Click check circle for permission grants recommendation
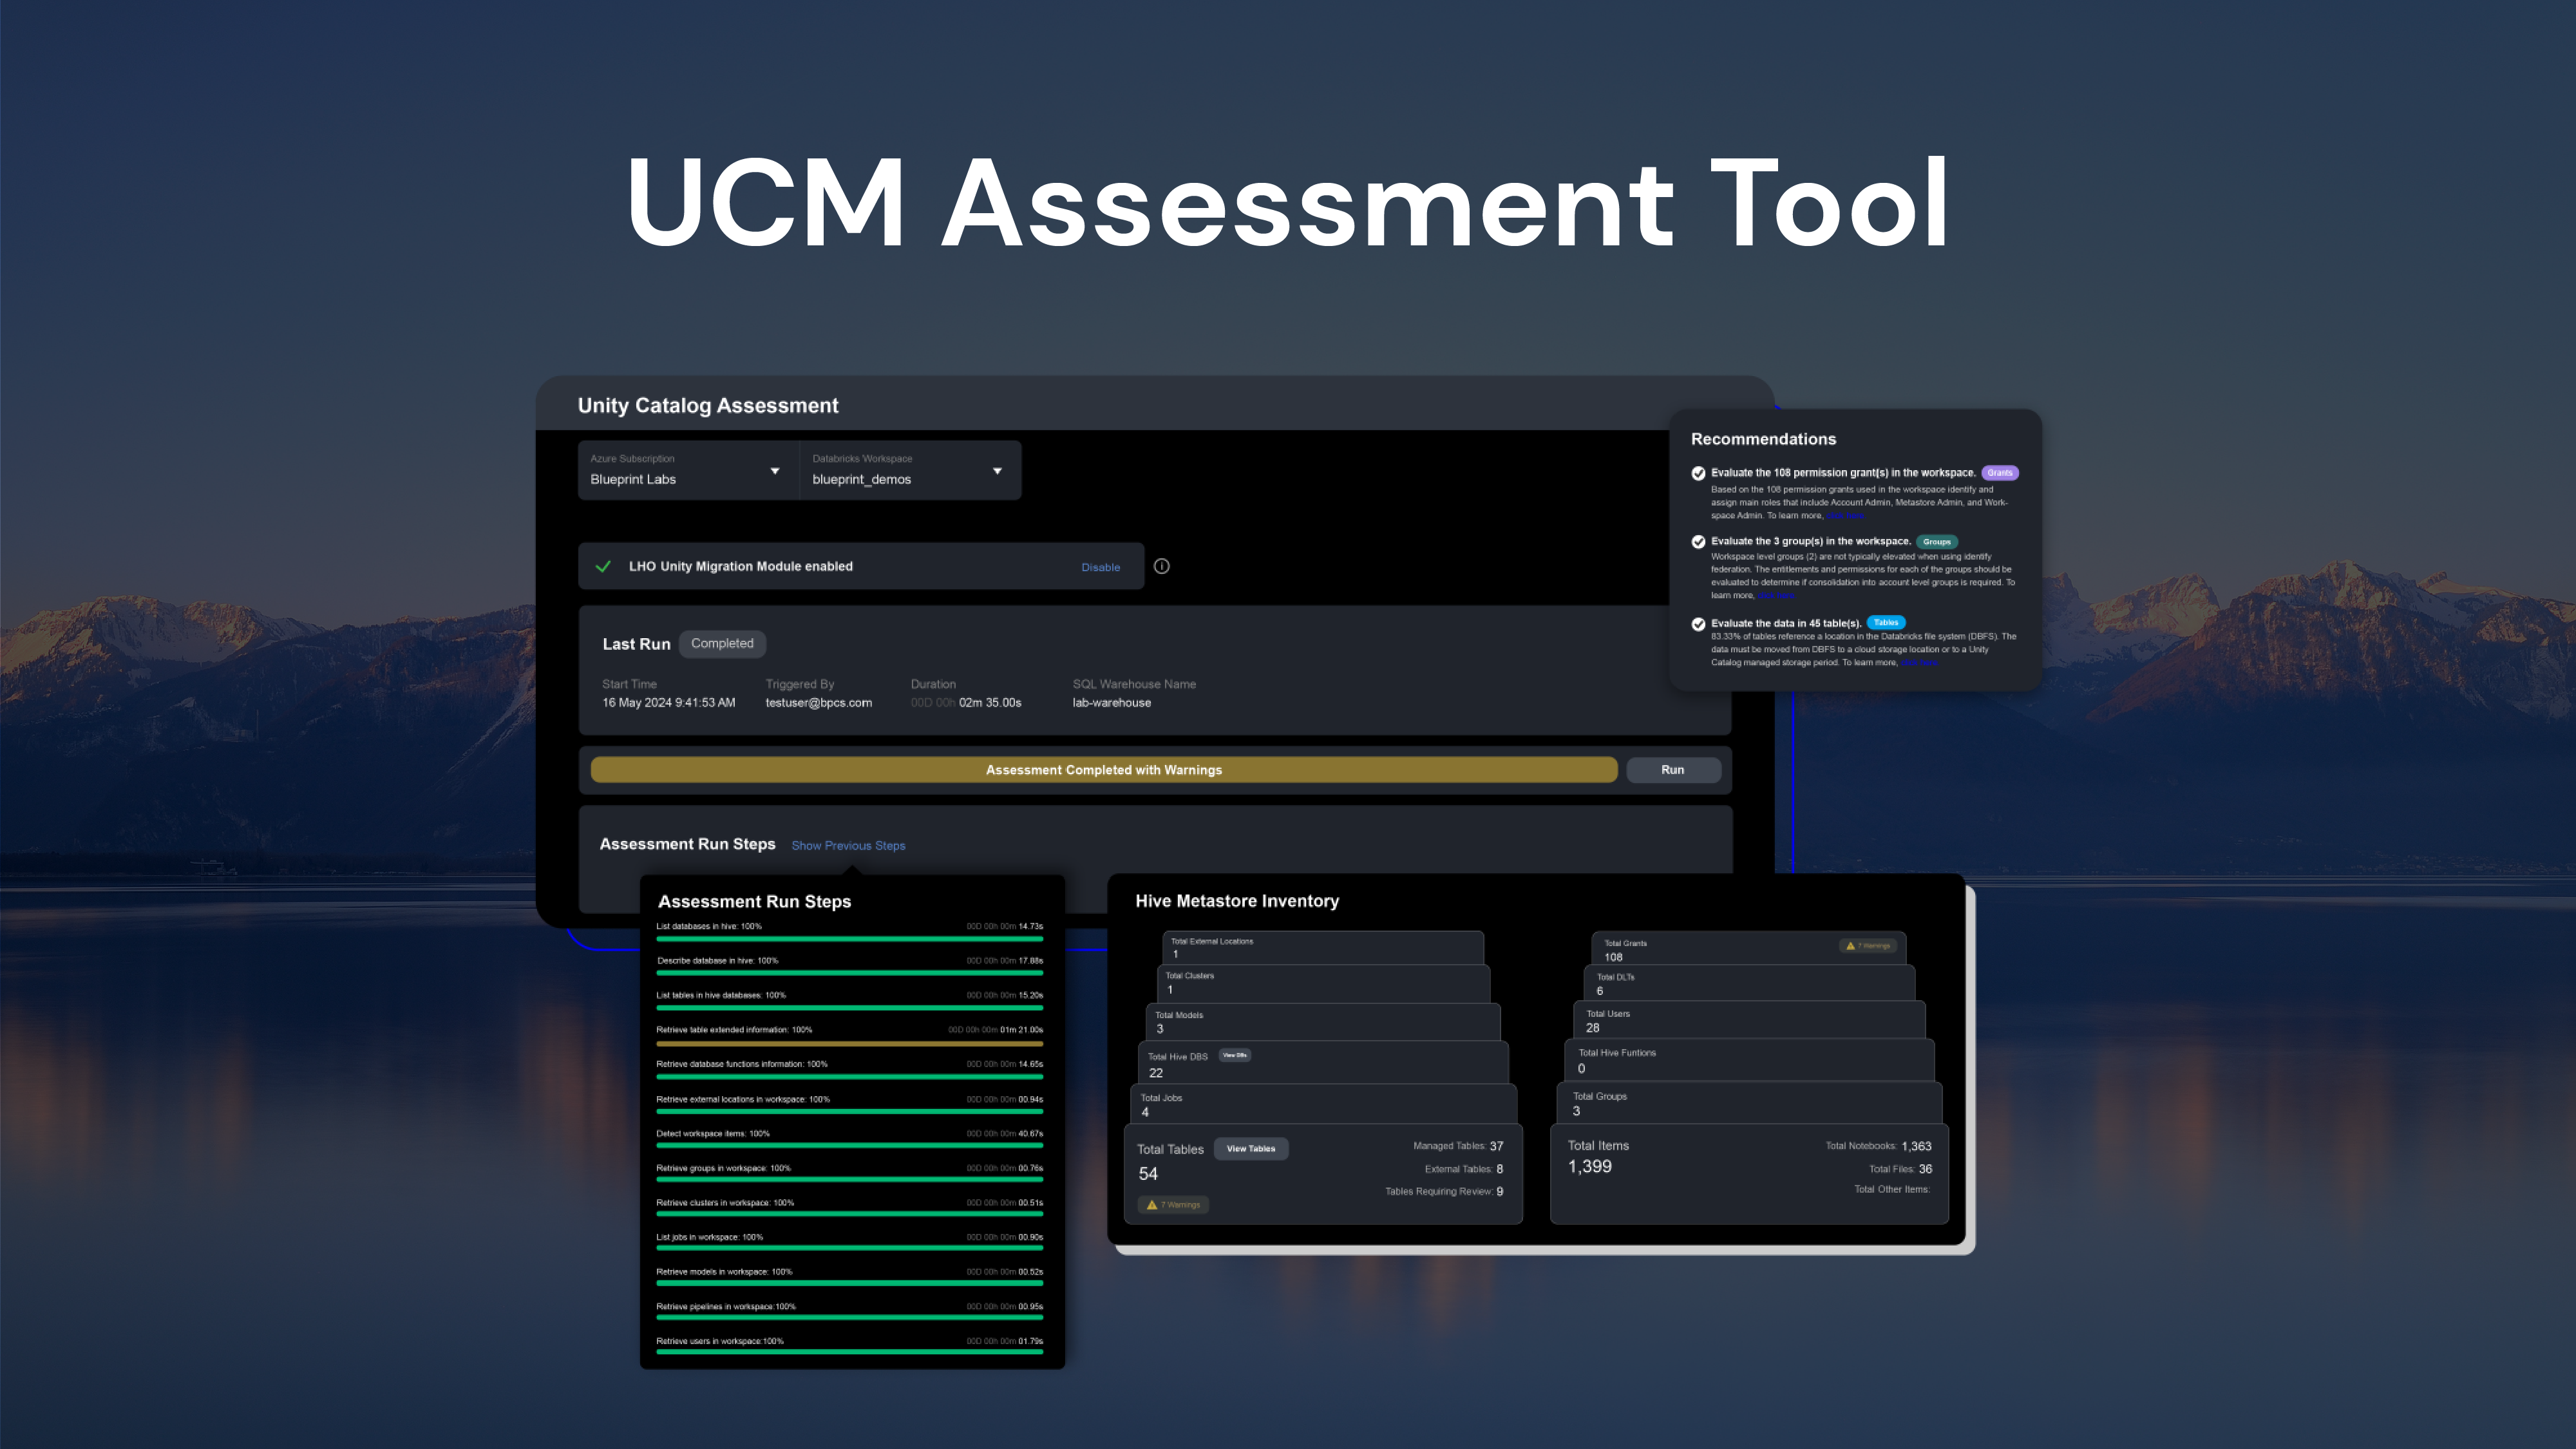Screen dimensions: 2576x1449 1698,473
